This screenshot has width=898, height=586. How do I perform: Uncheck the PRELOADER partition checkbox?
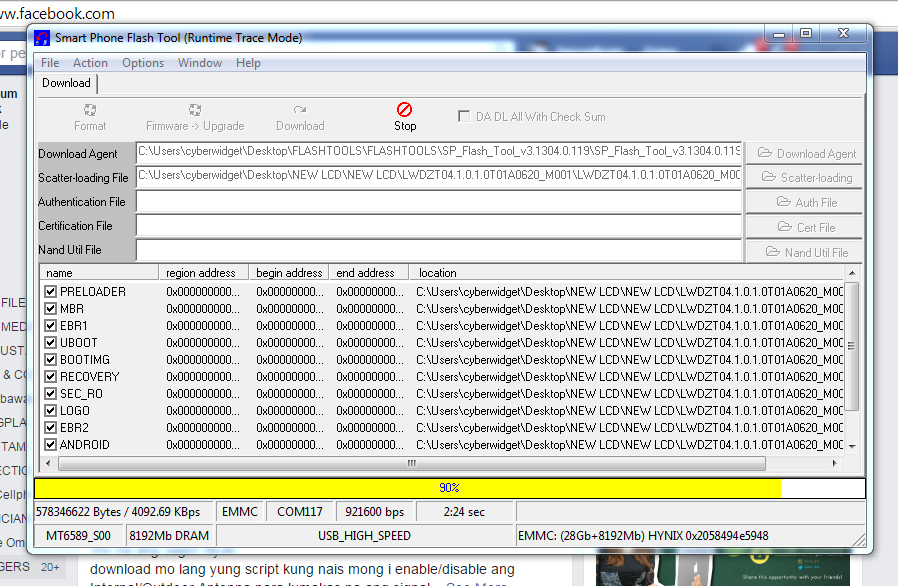coord(51,292)
